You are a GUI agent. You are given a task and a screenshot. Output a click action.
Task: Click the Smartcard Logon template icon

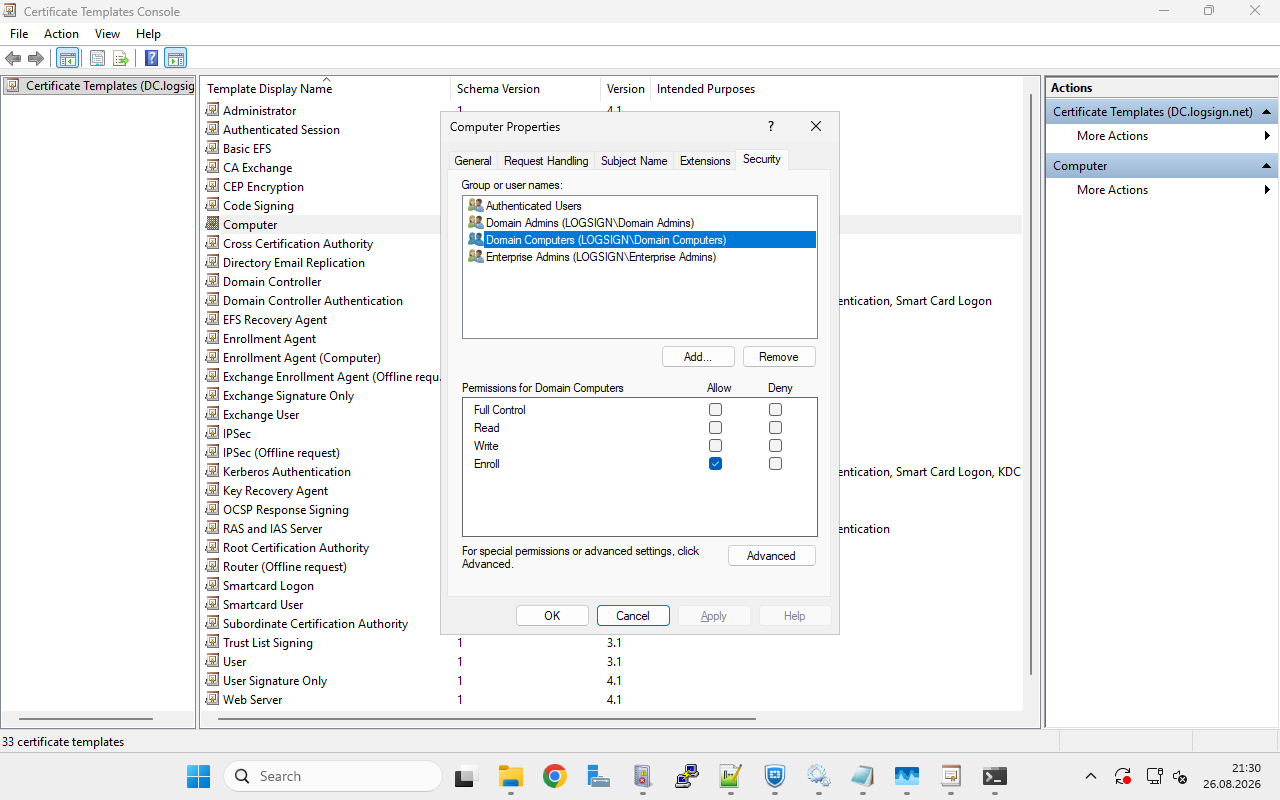pyautogui.click(x=212, y=585)
